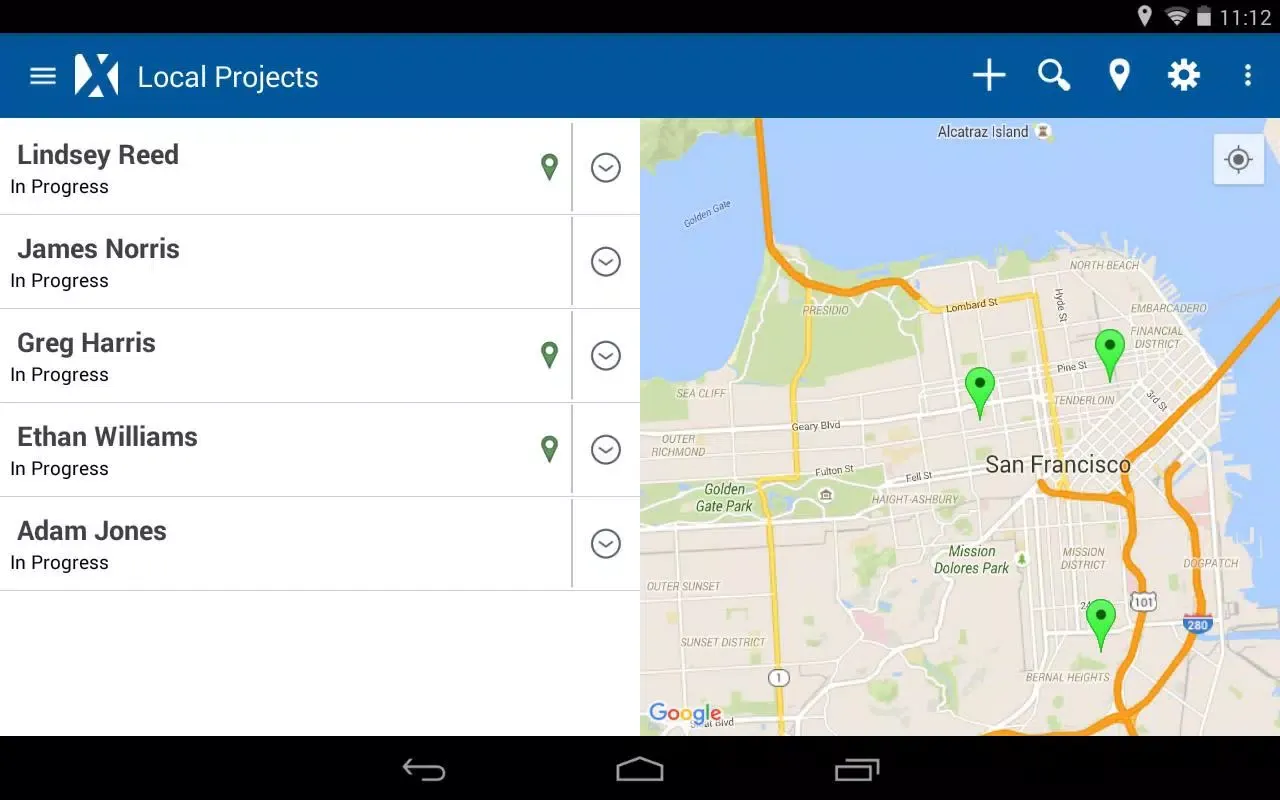Tap Mission Dolores Park map label
The image size is (1280, 800).
pyautogui.click(x=972, y=559)
